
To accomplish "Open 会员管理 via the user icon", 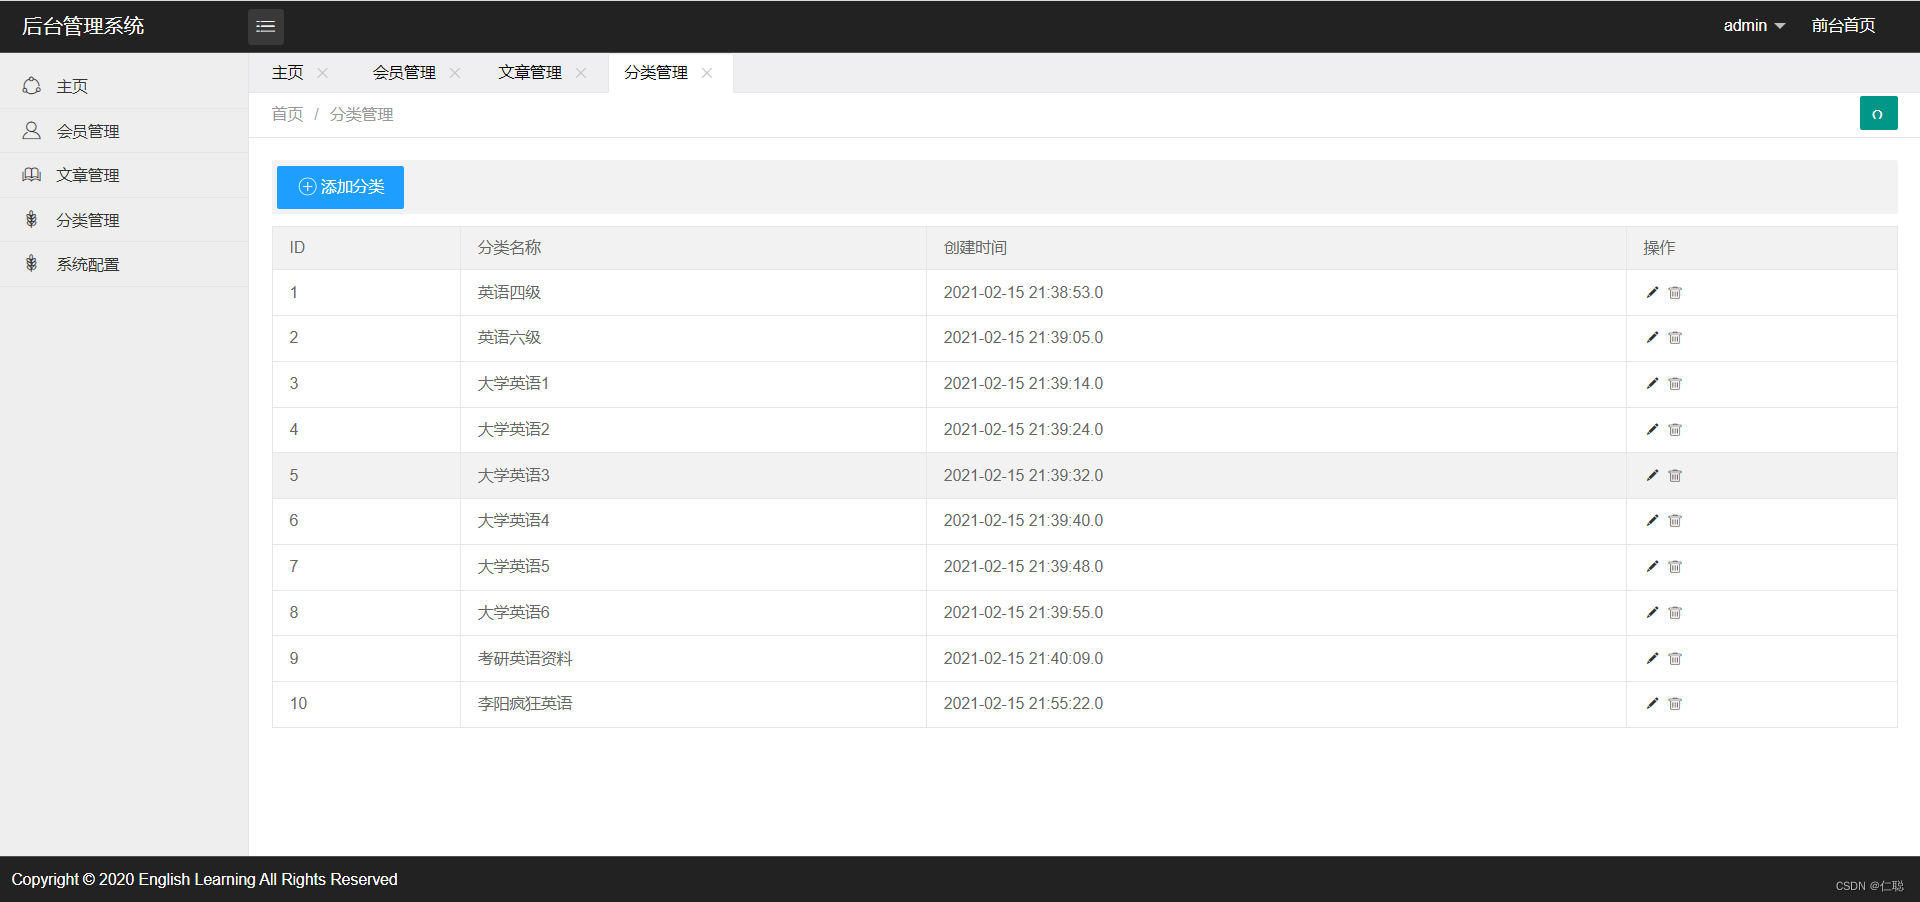I will [31, 130].
